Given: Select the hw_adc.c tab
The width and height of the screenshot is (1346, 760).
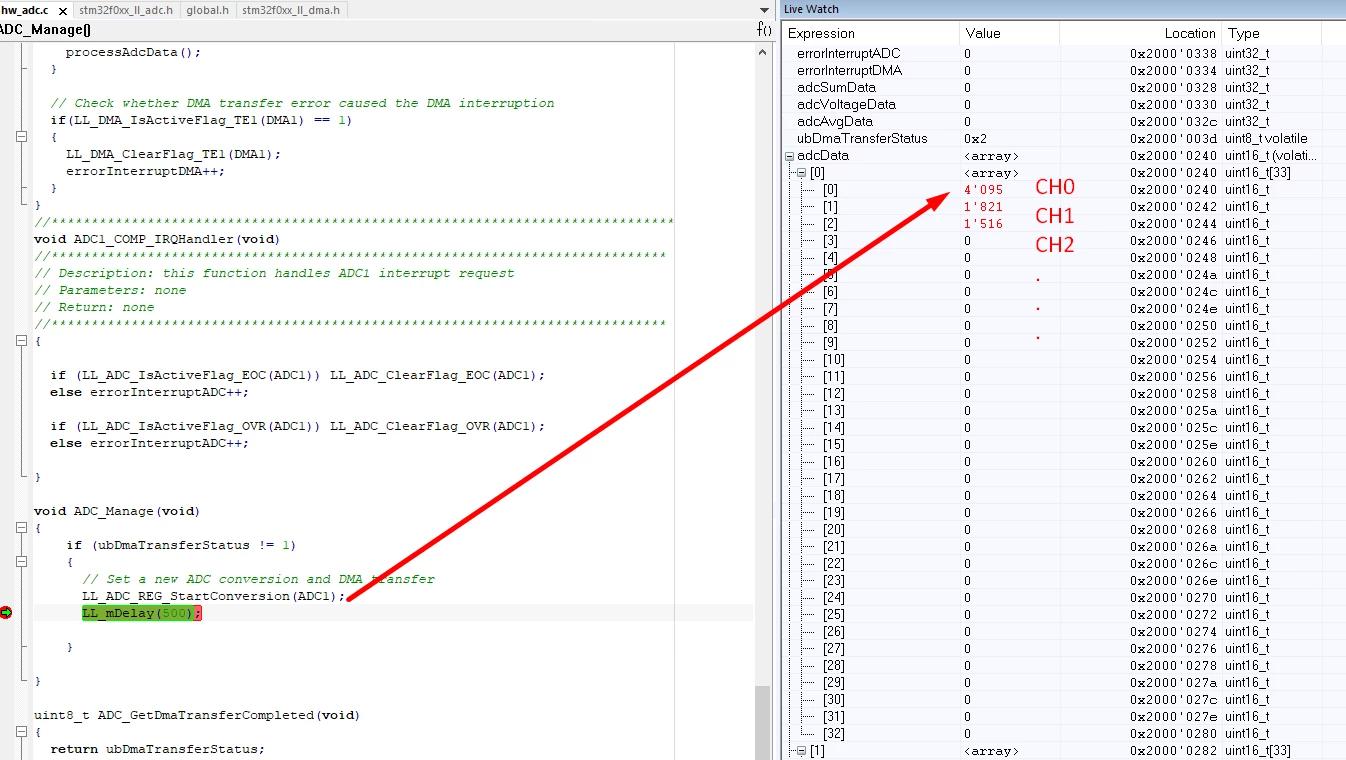Looking at the screenshot, I should coord(27,10).
